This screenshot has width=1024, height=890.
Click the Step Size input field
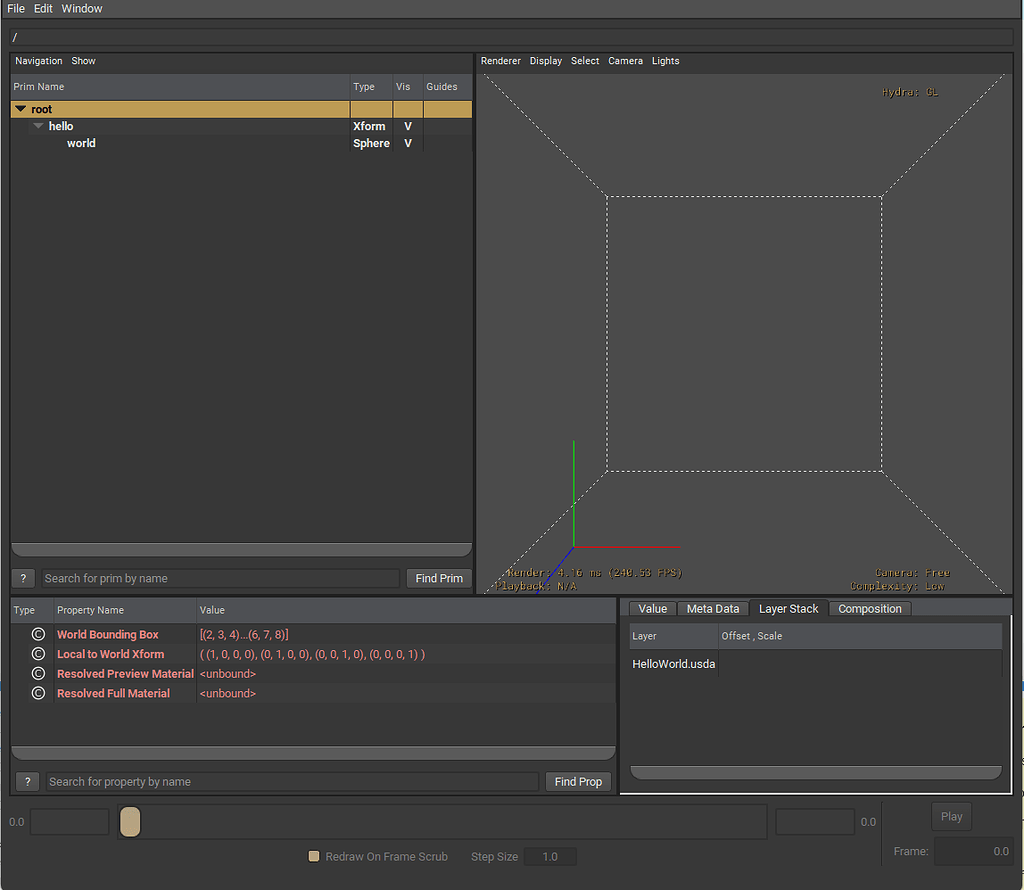pos(550,857)
